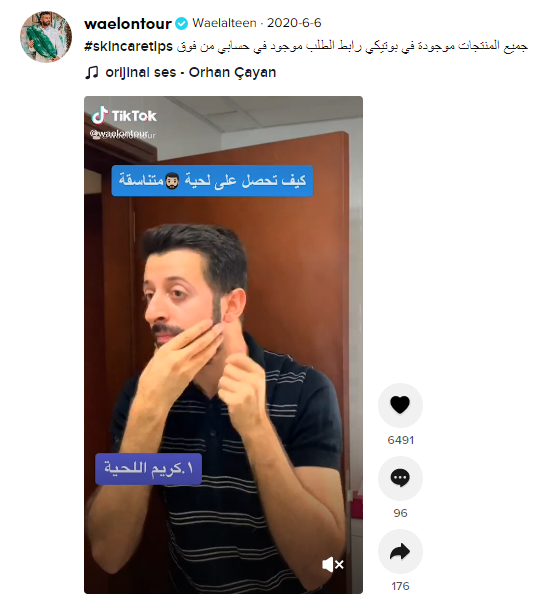
Task: Unmute the video with speaker icon
Action: (x=333, y=565)
